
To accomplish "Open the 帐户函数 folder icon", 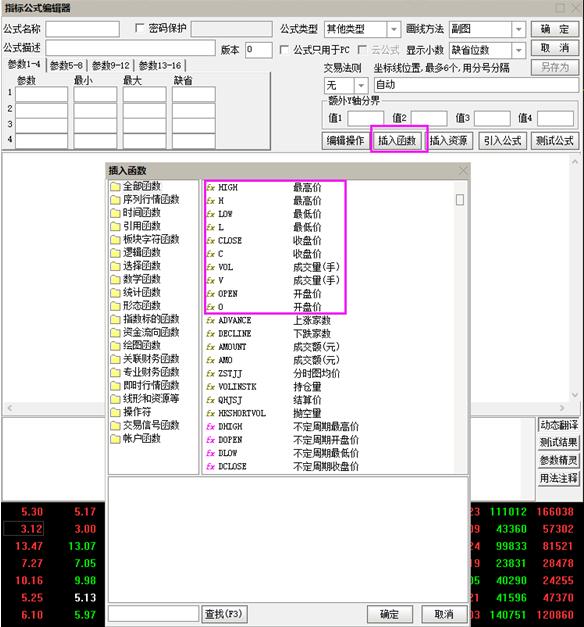I will 116,439.
